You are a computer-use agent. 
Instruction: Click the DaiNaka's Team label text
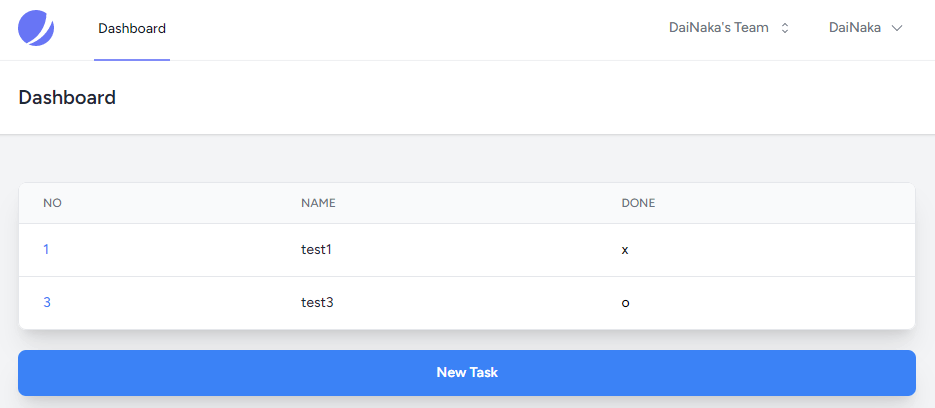(719, 27)
